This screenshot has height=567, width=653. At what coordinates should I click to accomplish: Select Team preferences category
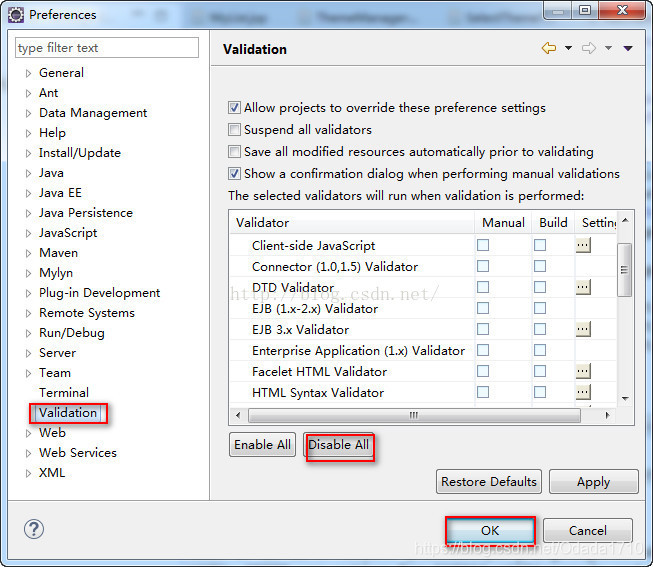tap(55, 373)
